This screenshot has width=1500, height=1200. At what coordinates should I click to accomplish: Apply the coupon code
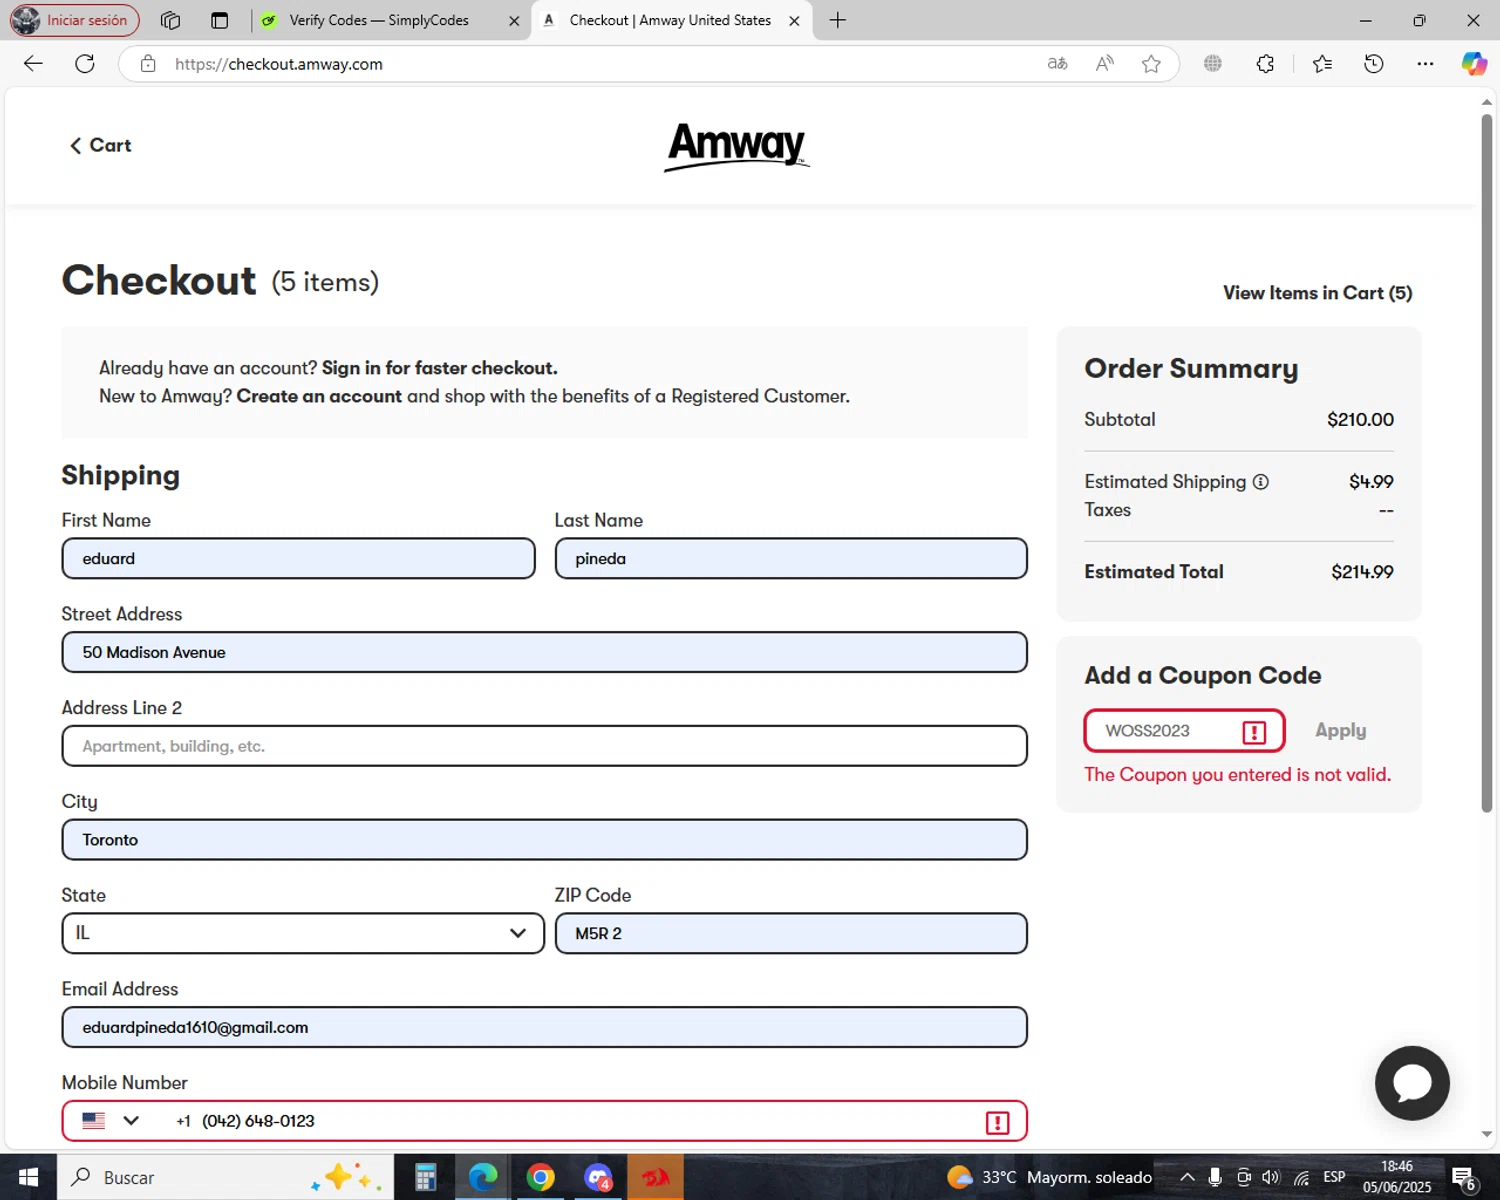(1340, 731)
